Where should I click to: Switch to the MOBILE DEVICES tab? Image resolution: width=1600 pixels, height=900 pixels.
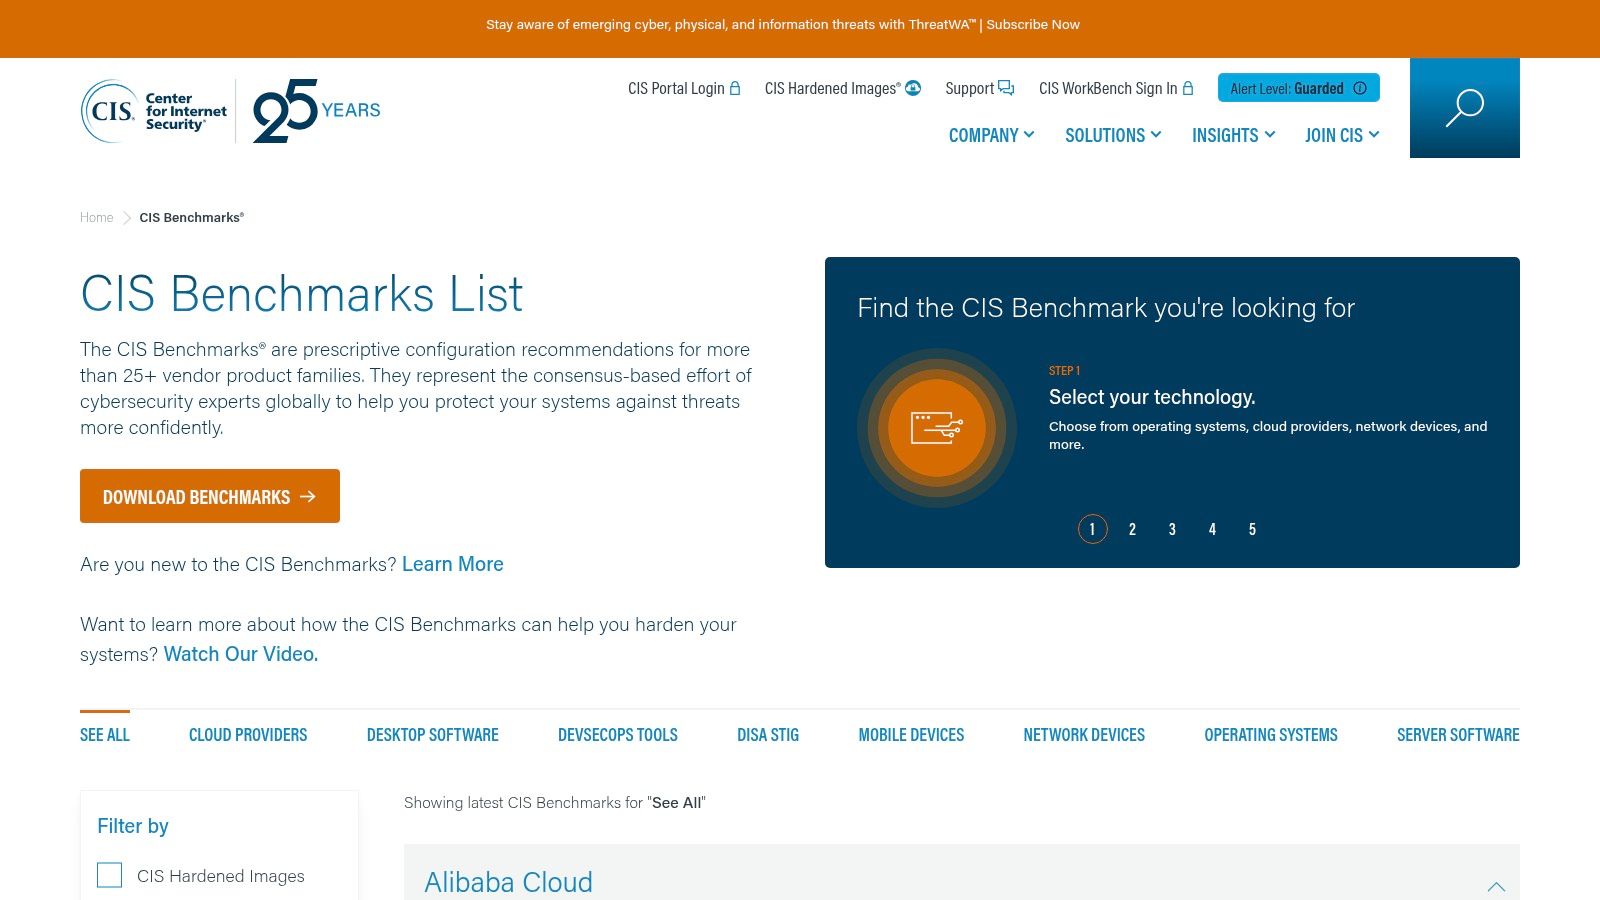(910, 734)
